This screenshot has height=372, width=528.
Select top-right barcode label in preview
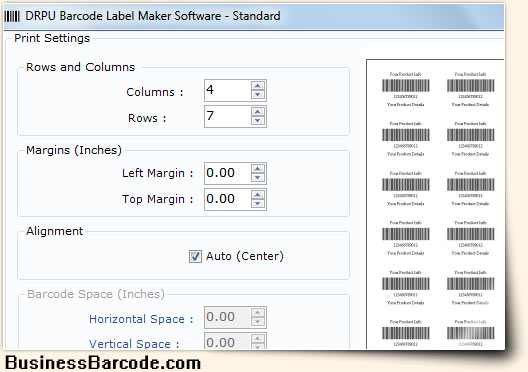click(470, 89)
